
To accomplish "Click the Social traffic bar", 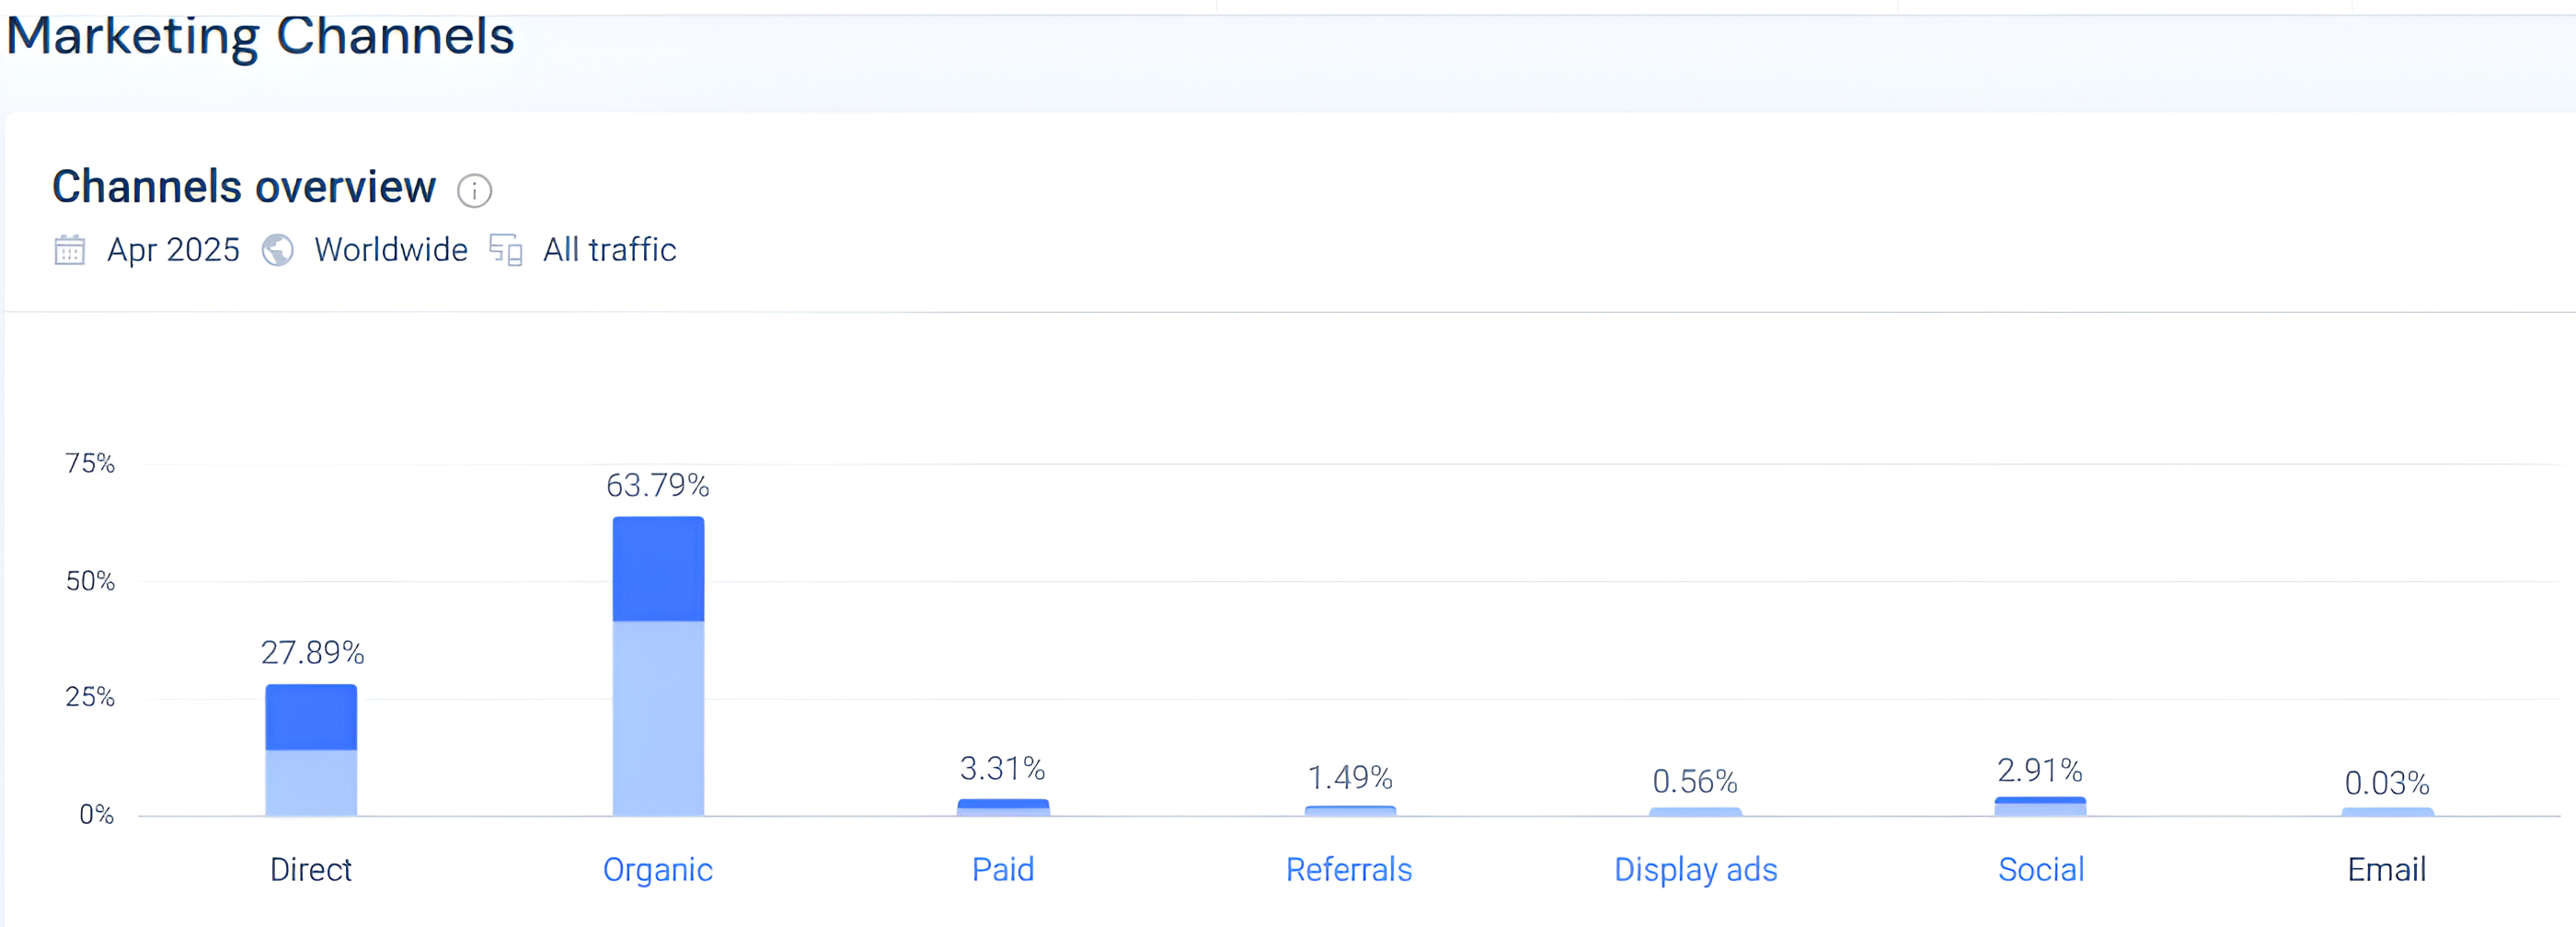I will (x=2040, y=806).
